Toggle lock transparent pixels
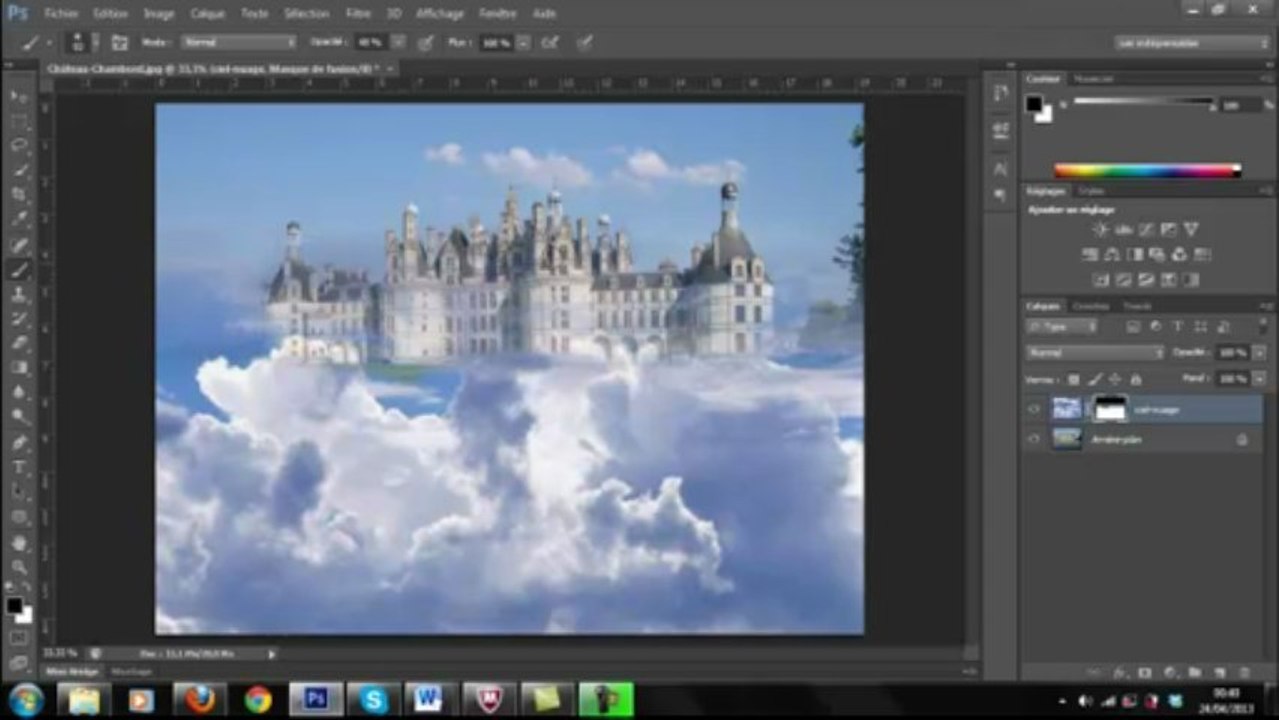The image size is (1279, 720). tap(1074, 380)
